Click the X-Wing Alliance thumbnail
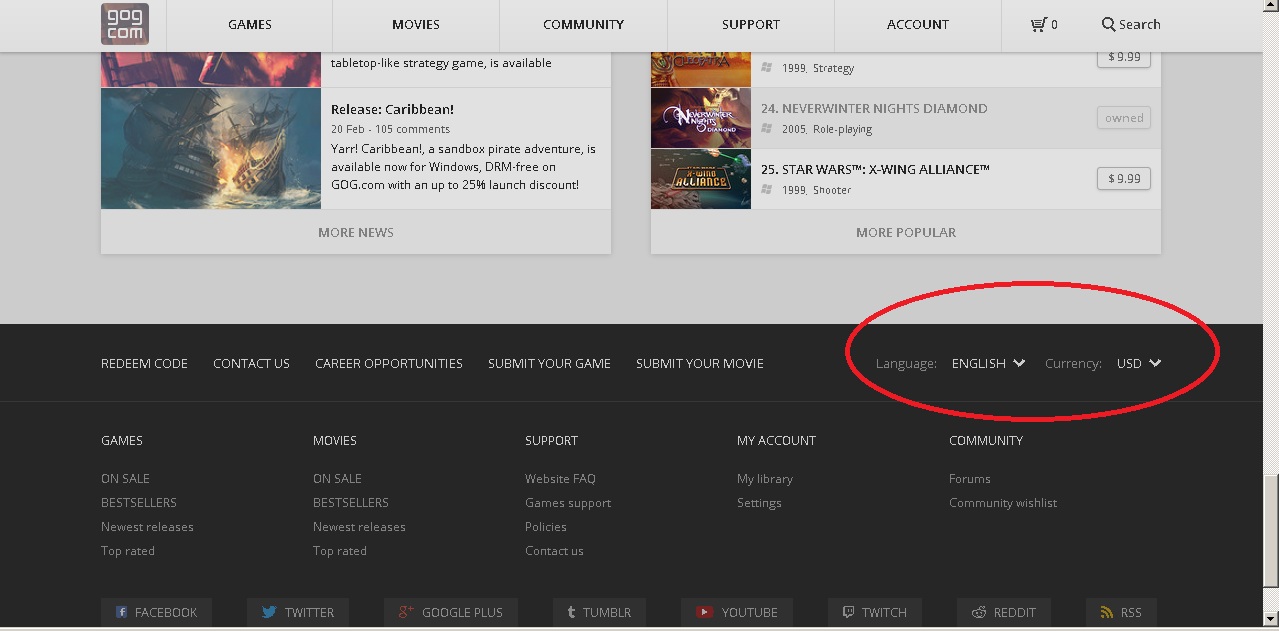 click(701, 179)
